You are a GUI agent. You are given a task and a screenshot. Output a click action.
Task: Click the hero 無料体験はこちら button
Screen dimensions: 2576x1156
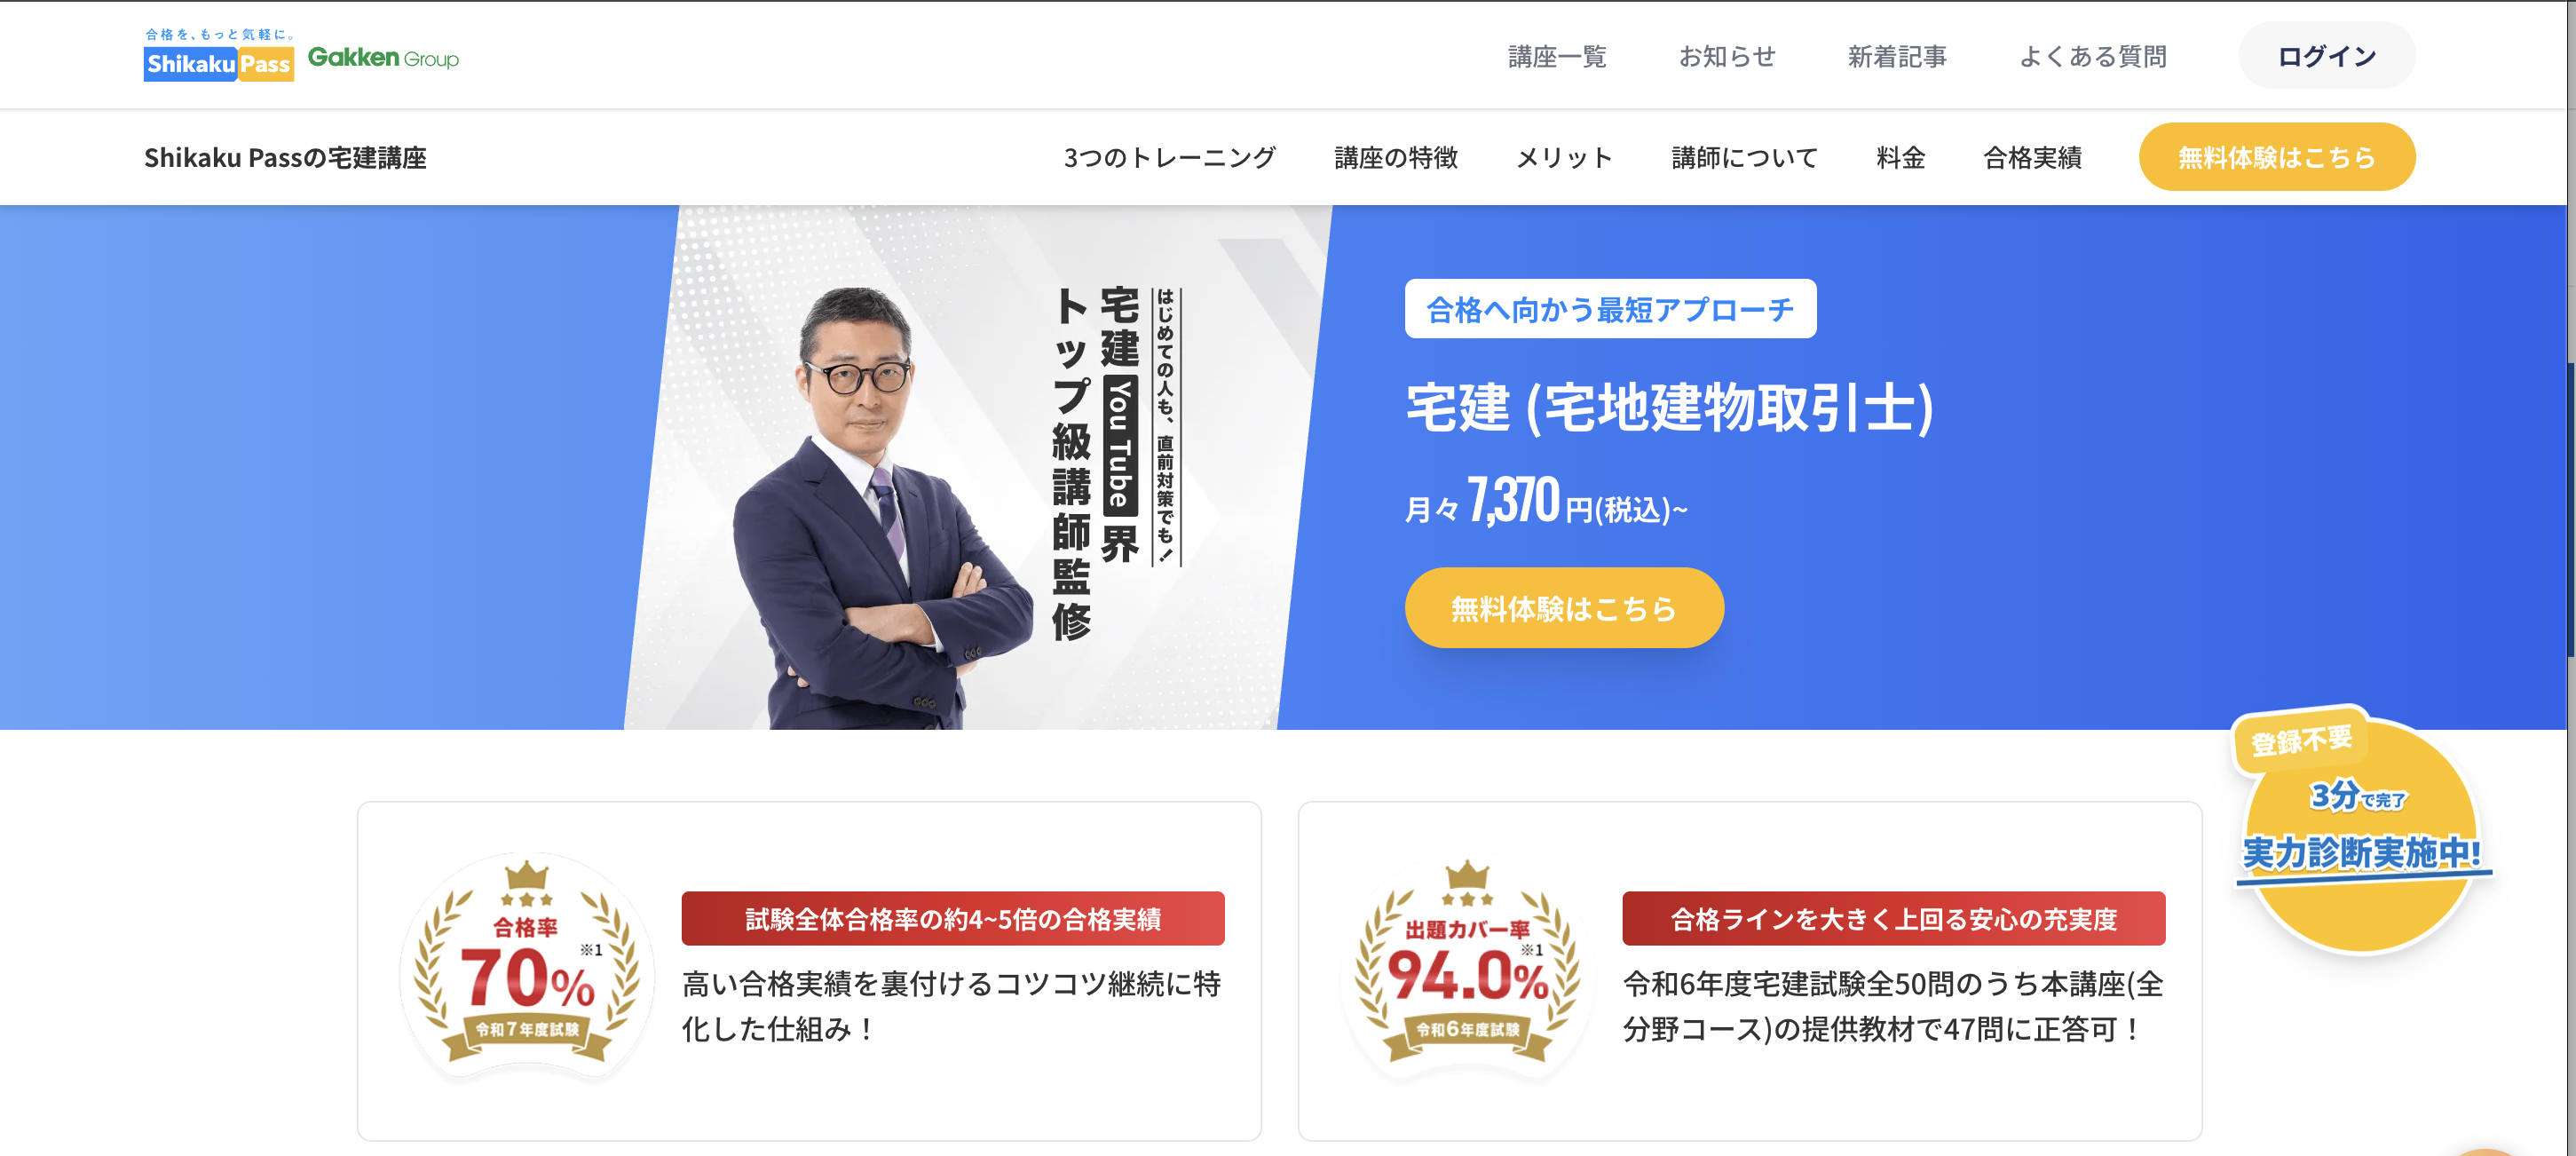pyautogui.click(x=1564, y=607)
